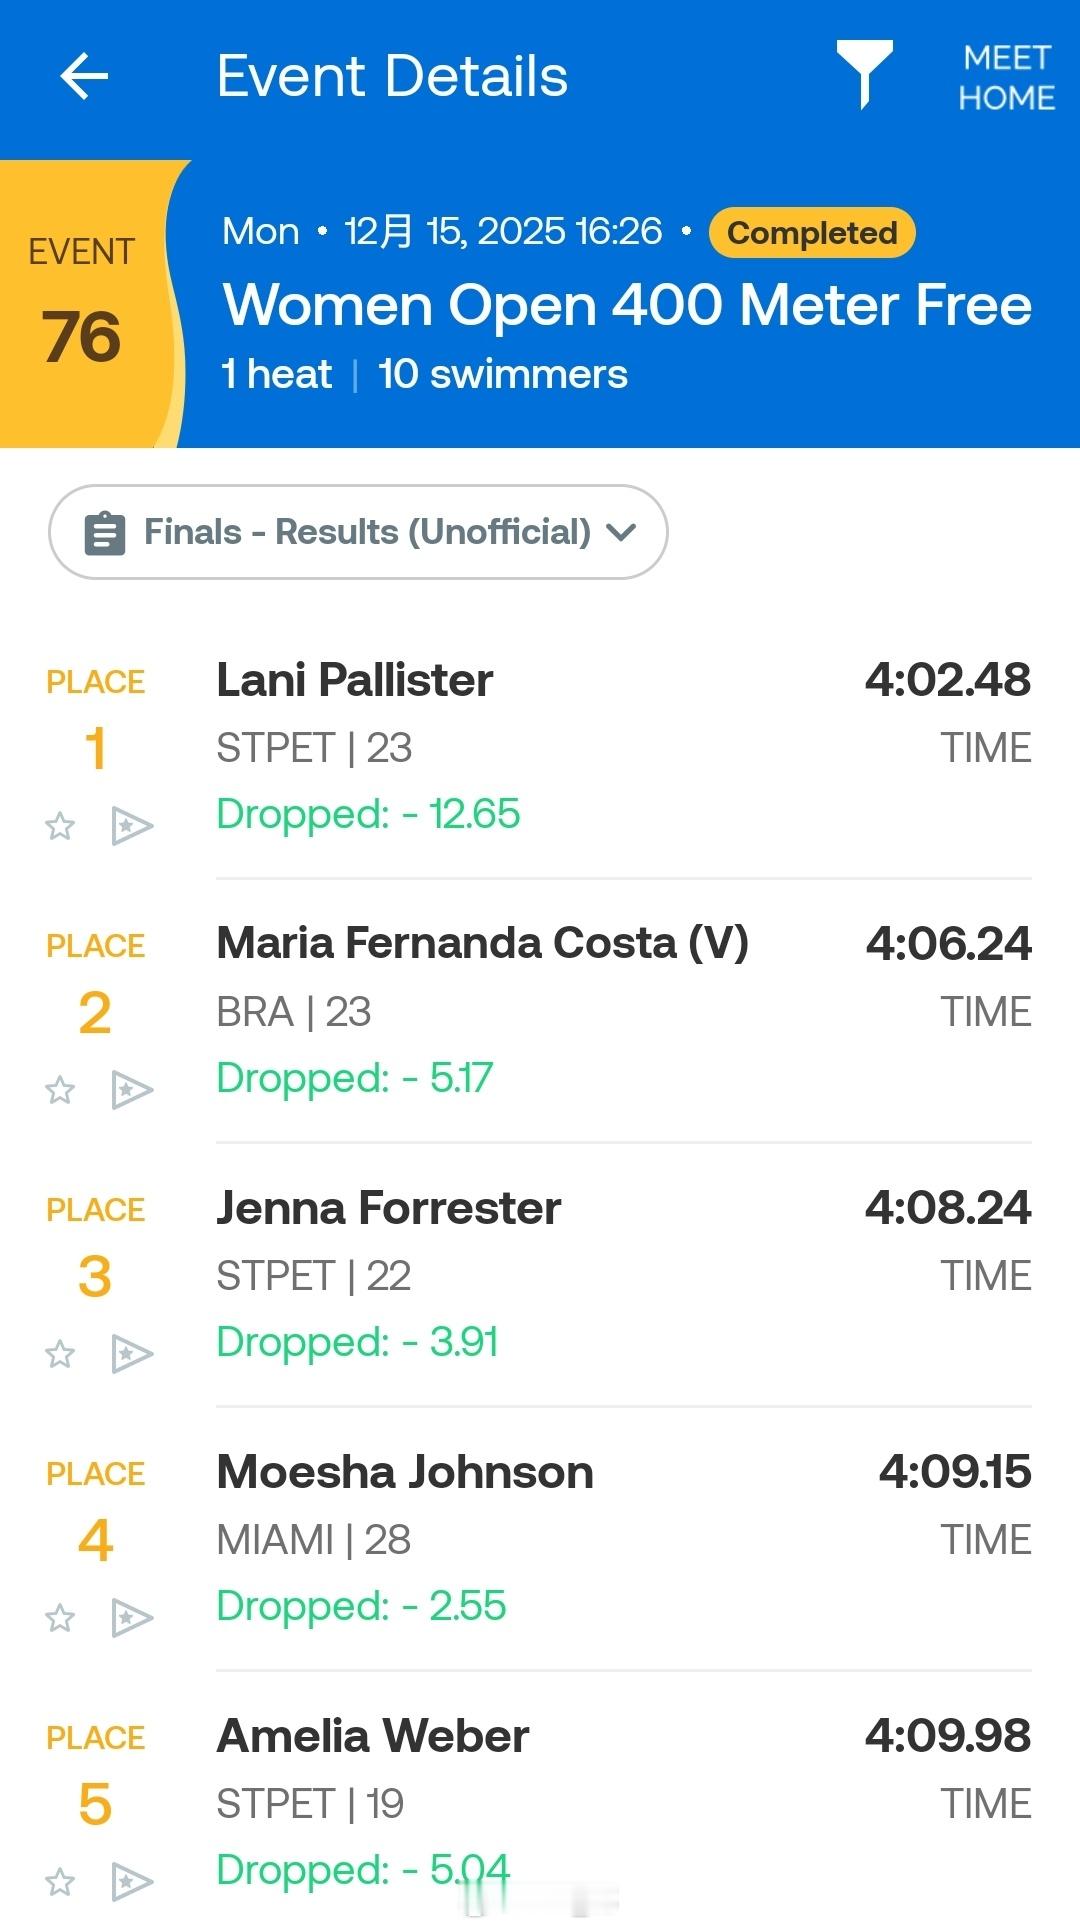
Task: Go to MEET HOME
Action: pos(1006,78)
